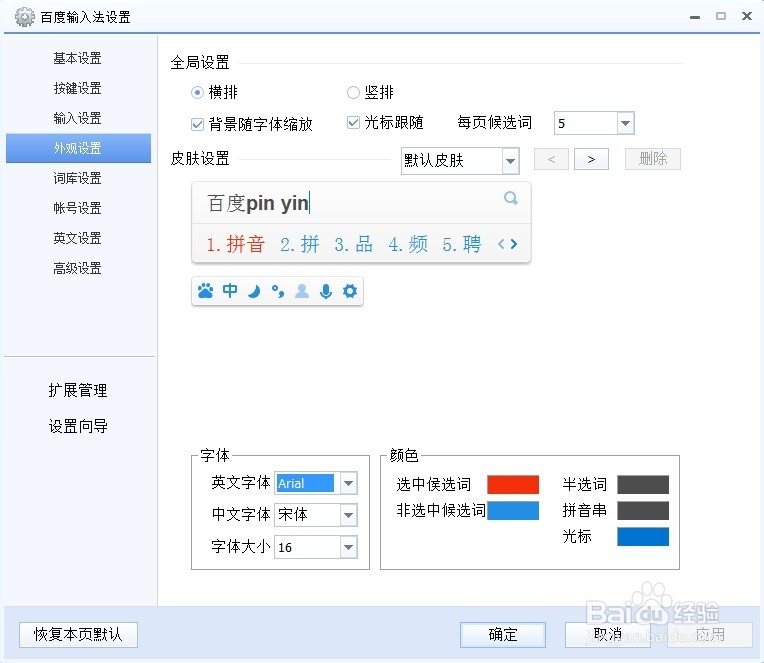This screenshot has height=663, width=764.
Task: Click the dark gray 半选词 color swatch
Action: pyautogui.click(x=643, y=485)
